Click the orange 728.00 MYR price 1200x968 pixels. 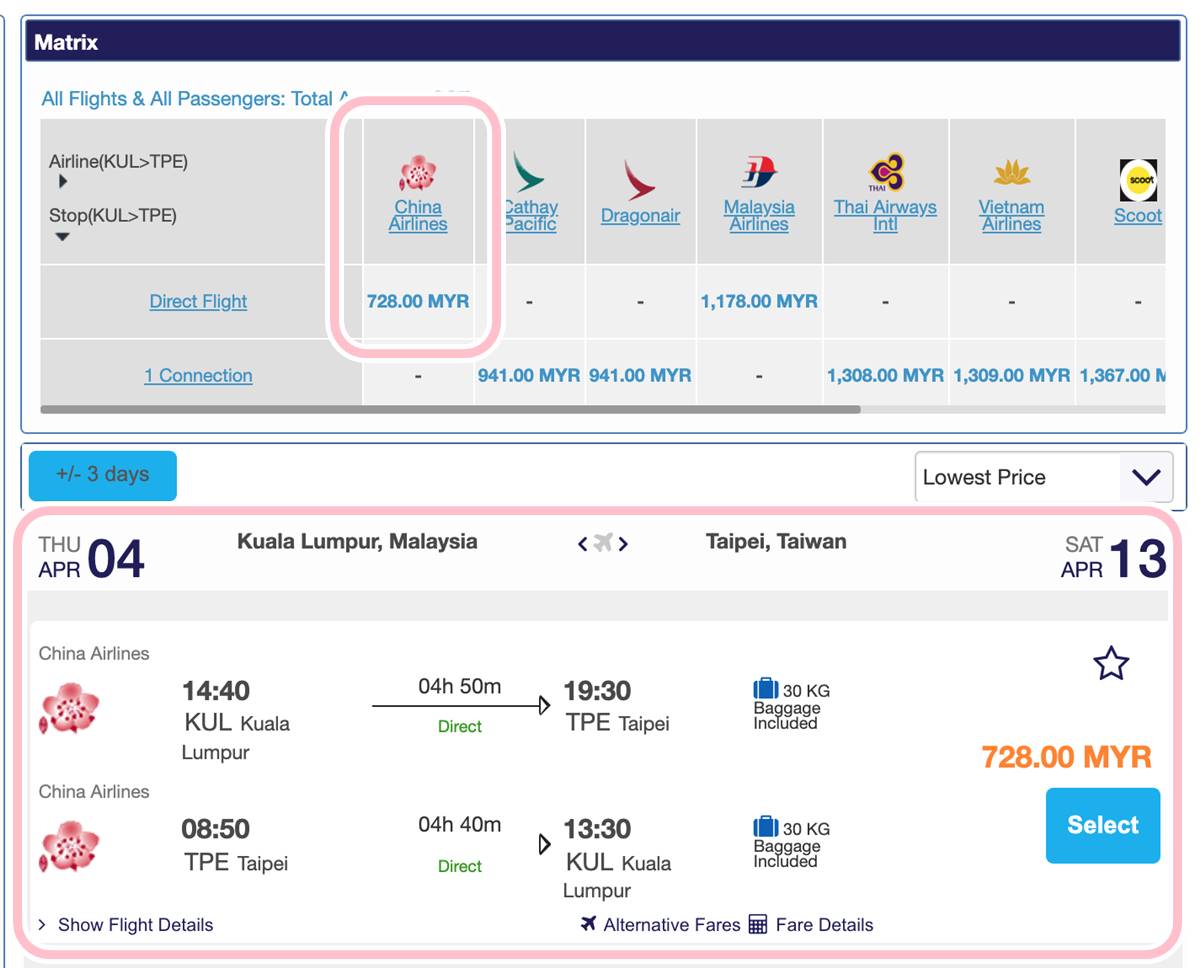click(x=1066, y=757)
